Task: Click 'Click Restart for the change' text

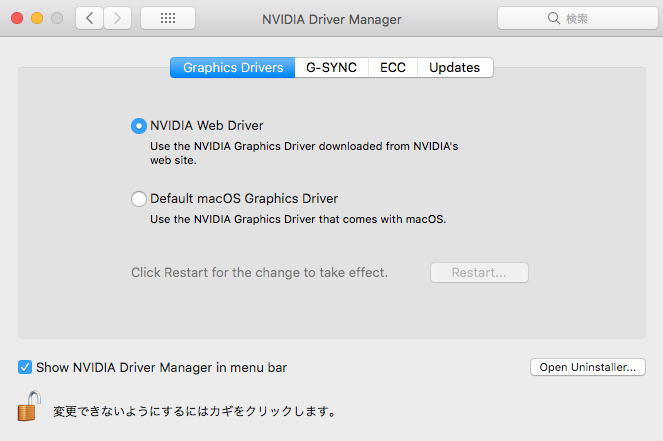Action: [x=259, y=273]
